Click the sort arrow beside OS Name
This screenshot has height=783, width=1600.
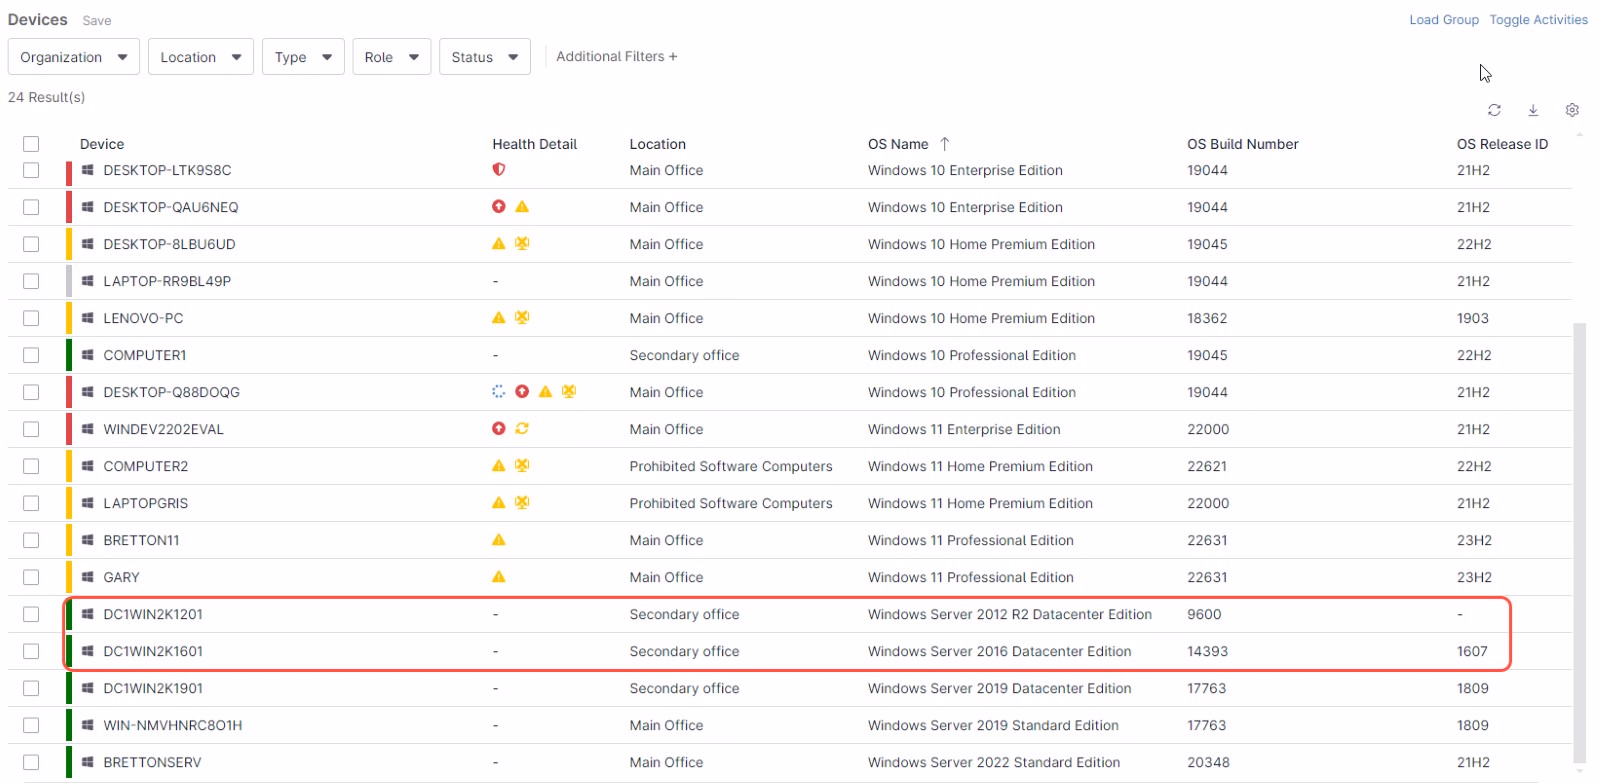pyautogui.click(x=945, y=144)
